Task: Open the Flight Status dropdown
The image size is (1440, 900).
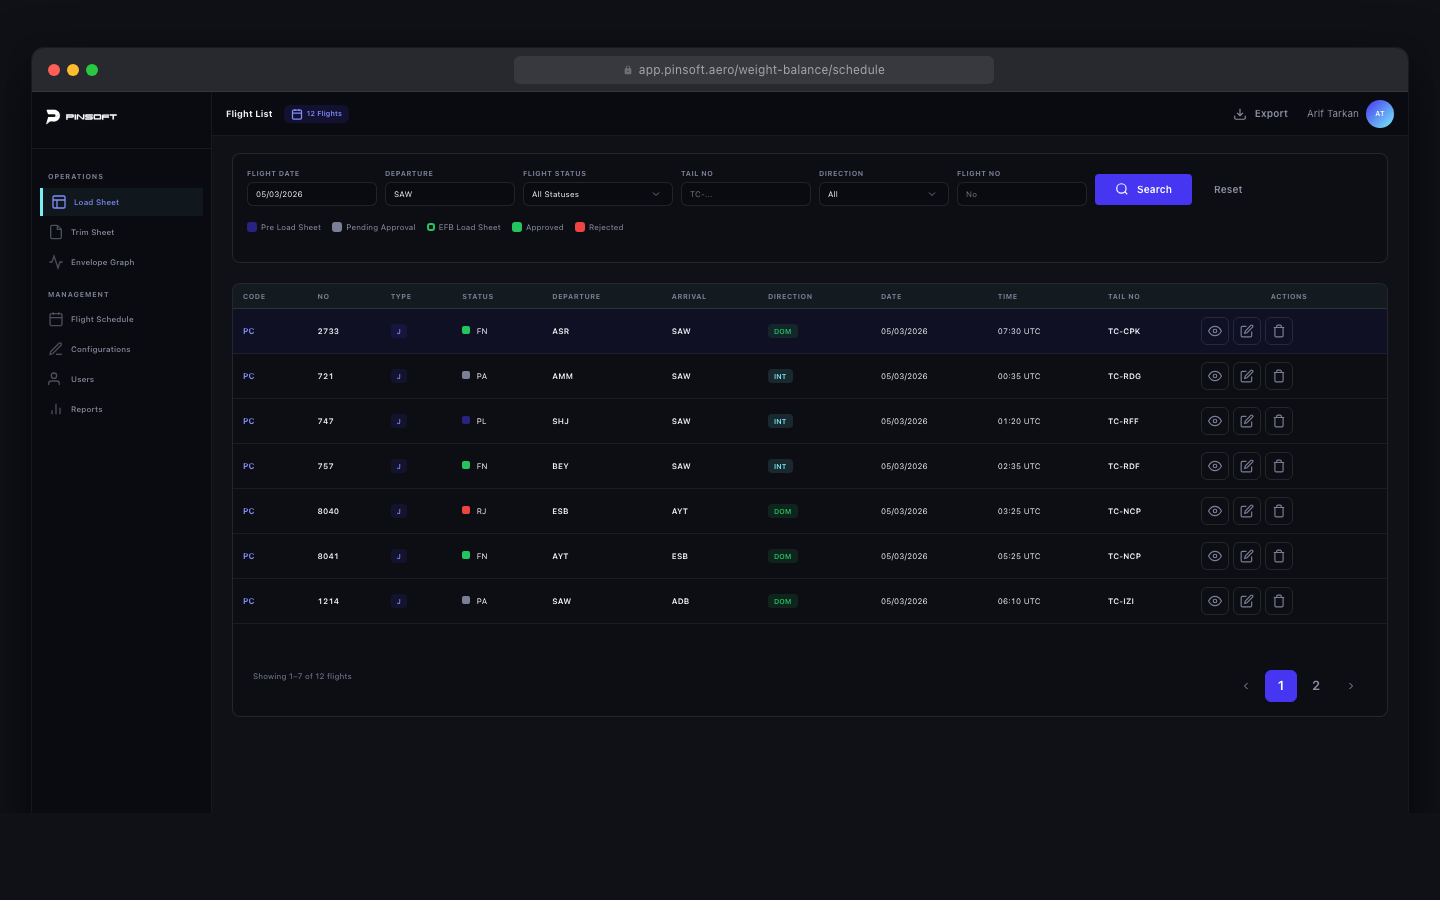Action: (x=597, y=193)
